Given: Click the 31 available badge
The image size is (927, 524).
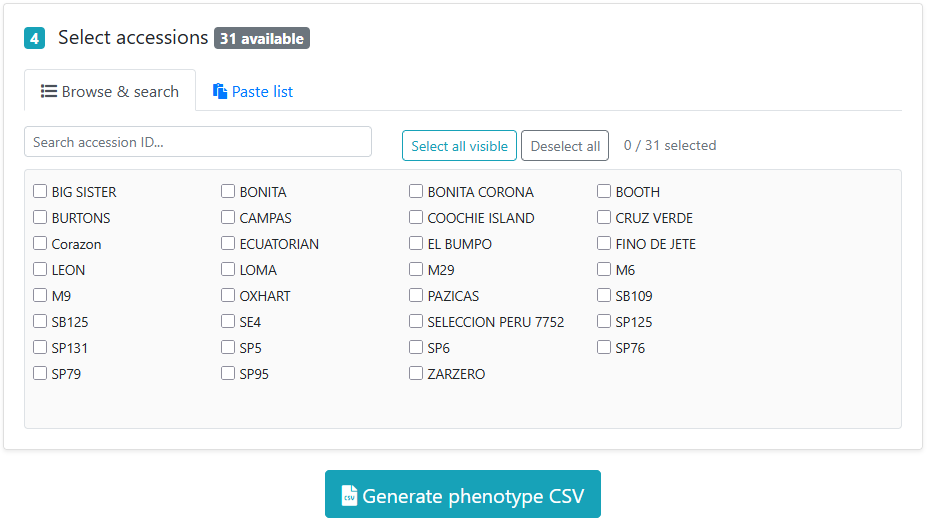Looking at the screenshot, I should [x=262, y=38].
